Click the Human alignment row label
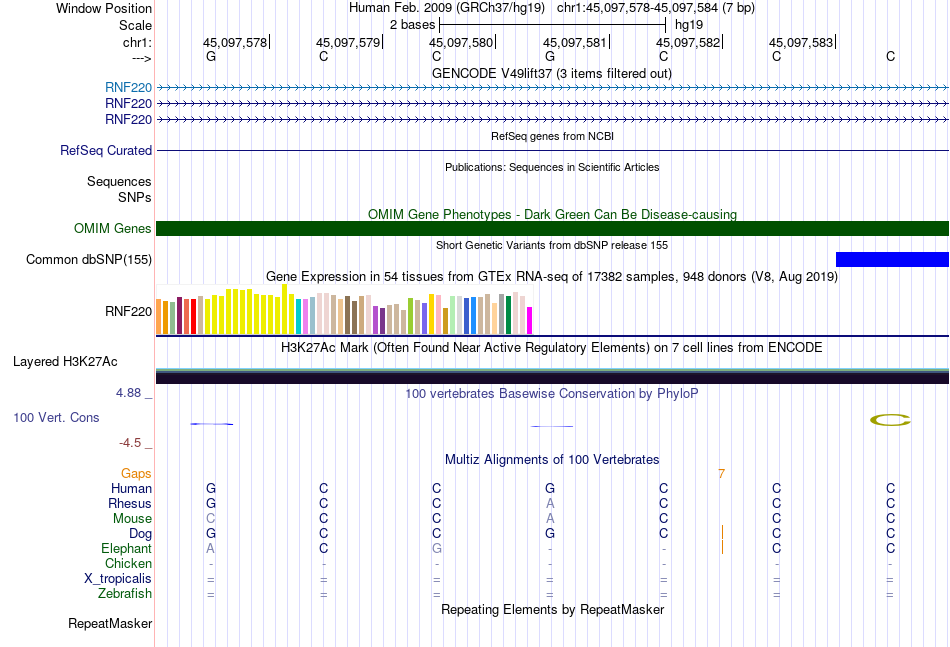 click(131, 488)
